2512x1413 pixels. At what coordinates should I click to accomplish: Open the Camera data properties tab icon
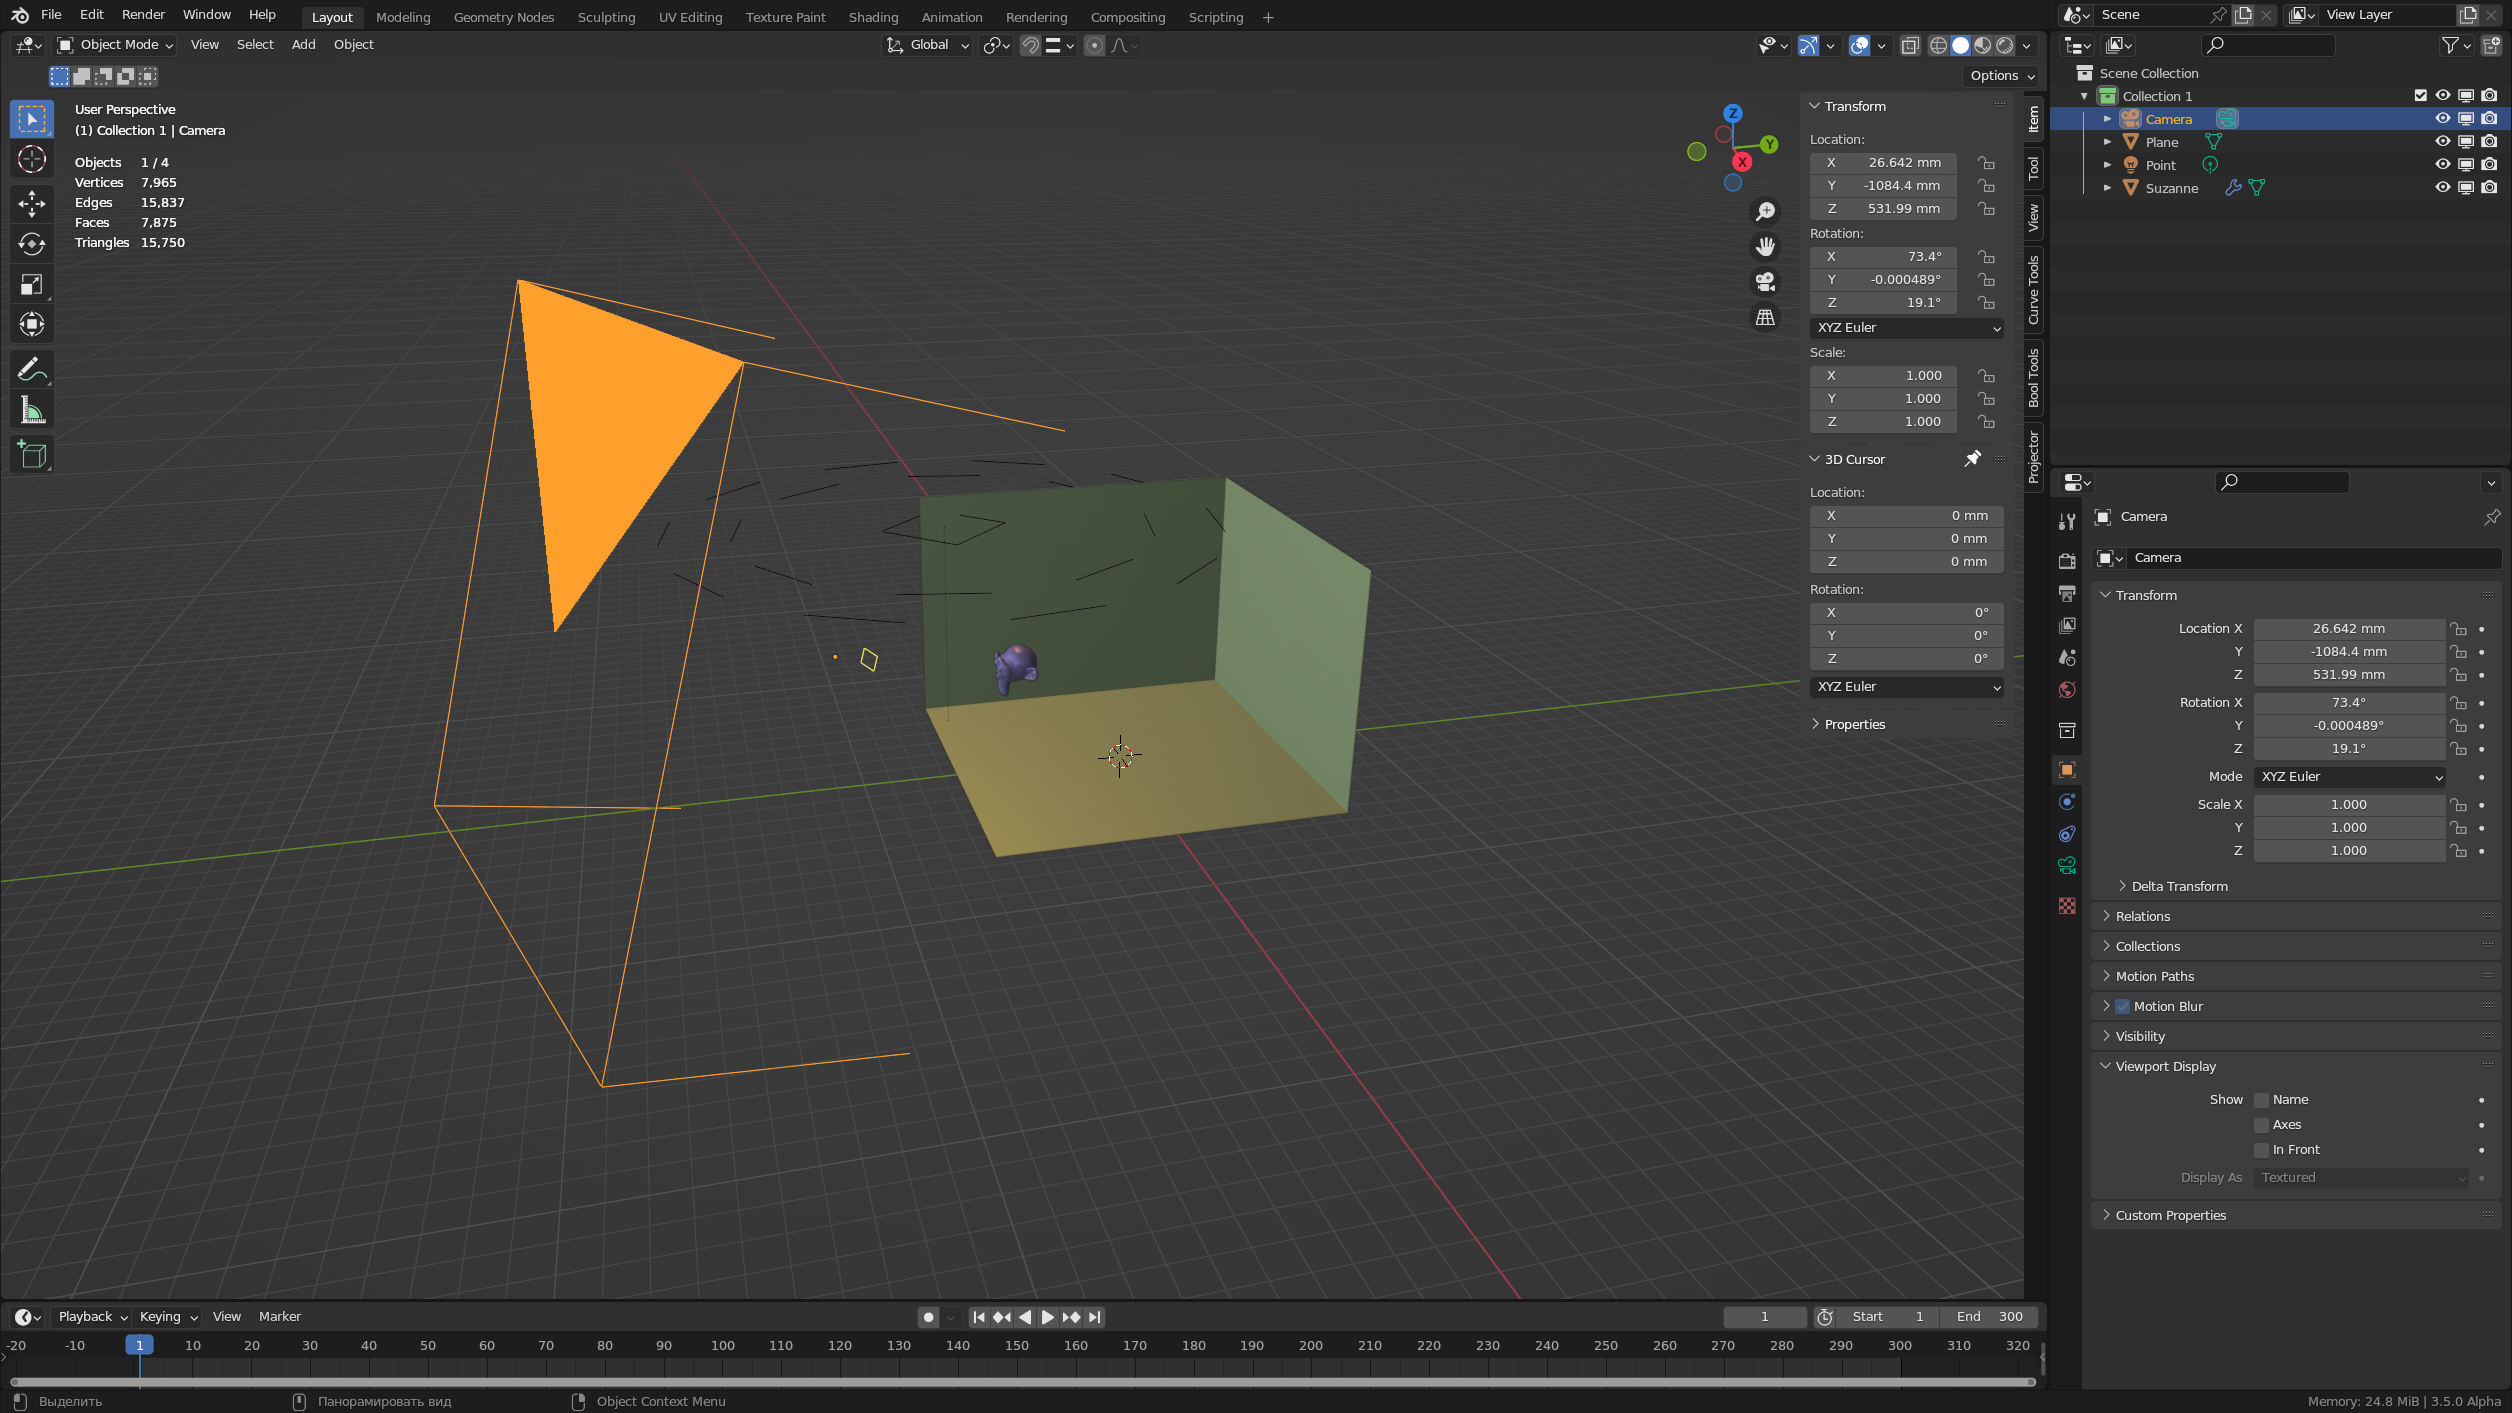pyautogui.click(x=2067, y=866)
